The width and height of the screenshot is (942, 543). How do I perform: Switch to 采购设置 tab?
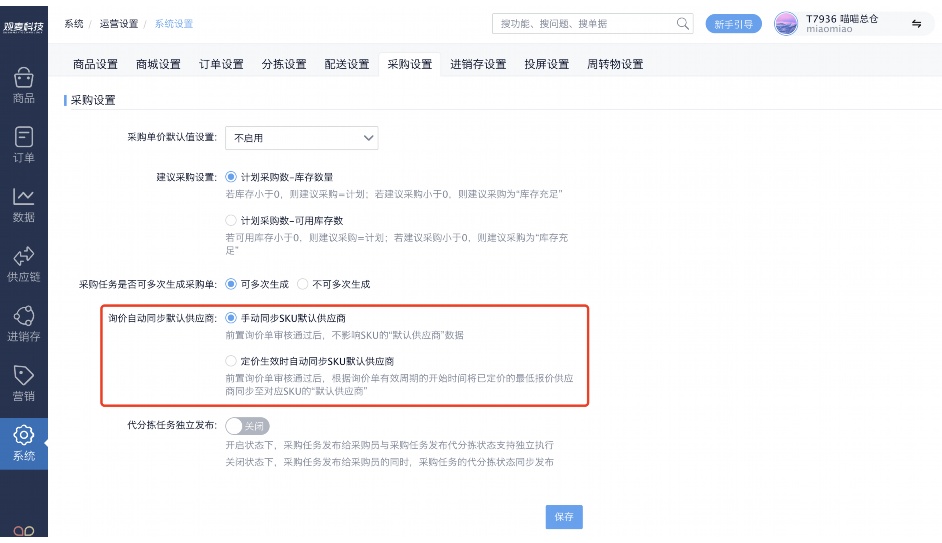pyautogui.click(x=410, y=64)
